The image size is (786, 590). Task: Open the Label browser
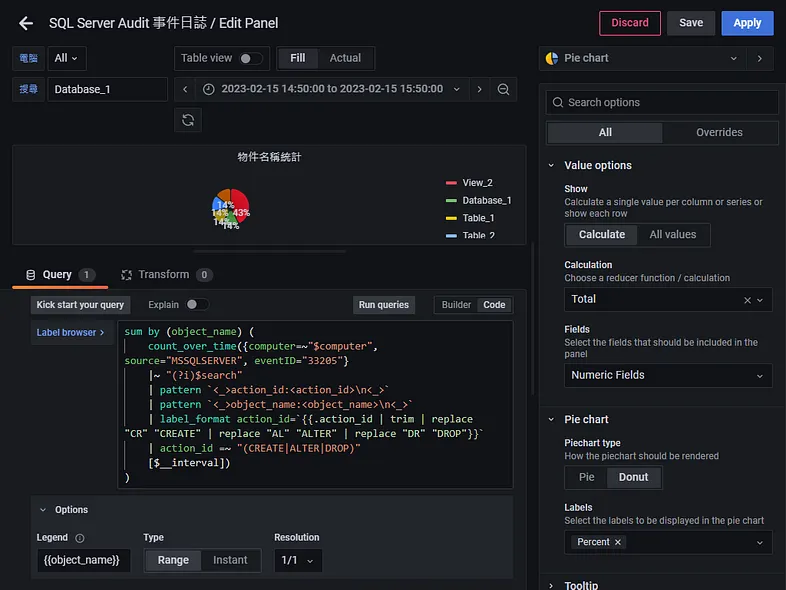(x=71, y=332)
